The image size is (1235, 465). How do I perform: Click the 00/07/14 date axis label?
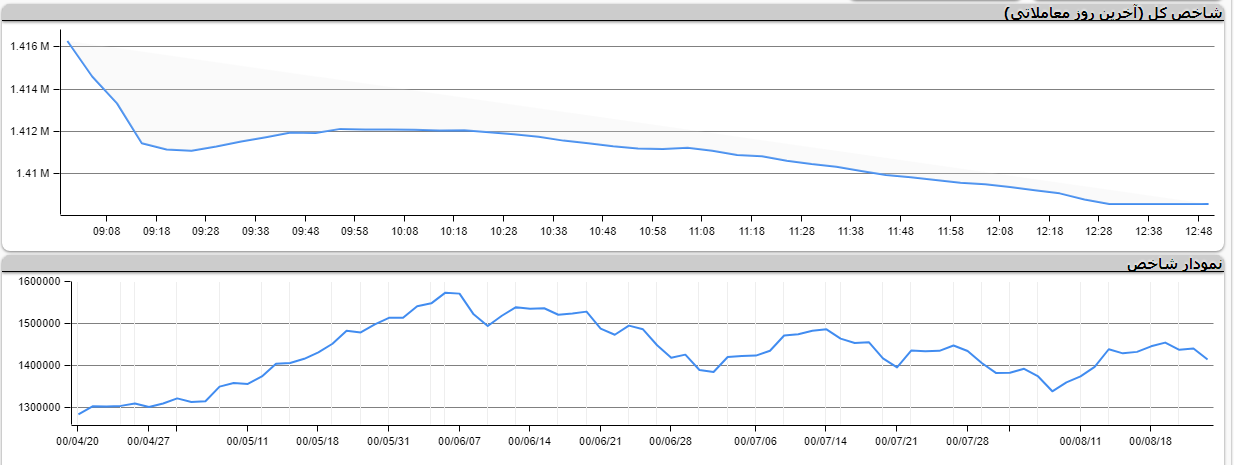point(827,439)
